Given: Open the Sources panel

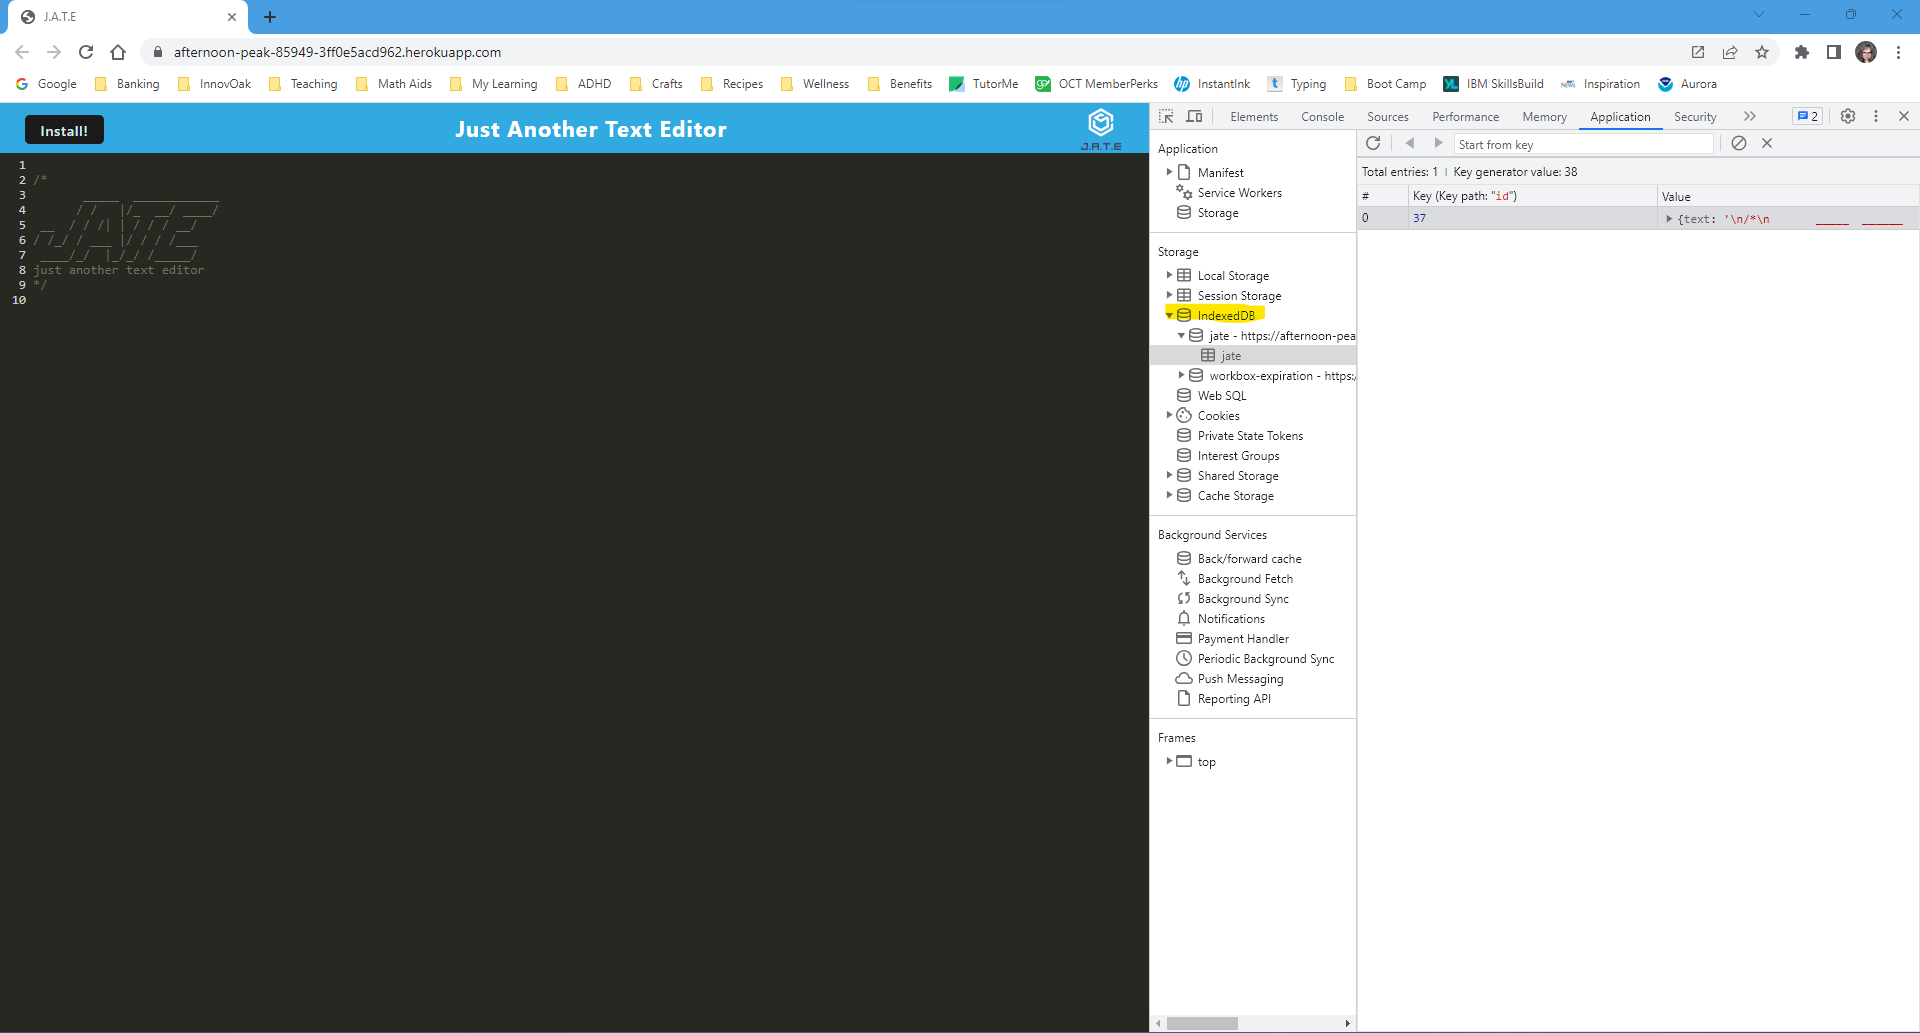Looking at the screenshot, I should pyautogui.click(x=1387, y=116).
